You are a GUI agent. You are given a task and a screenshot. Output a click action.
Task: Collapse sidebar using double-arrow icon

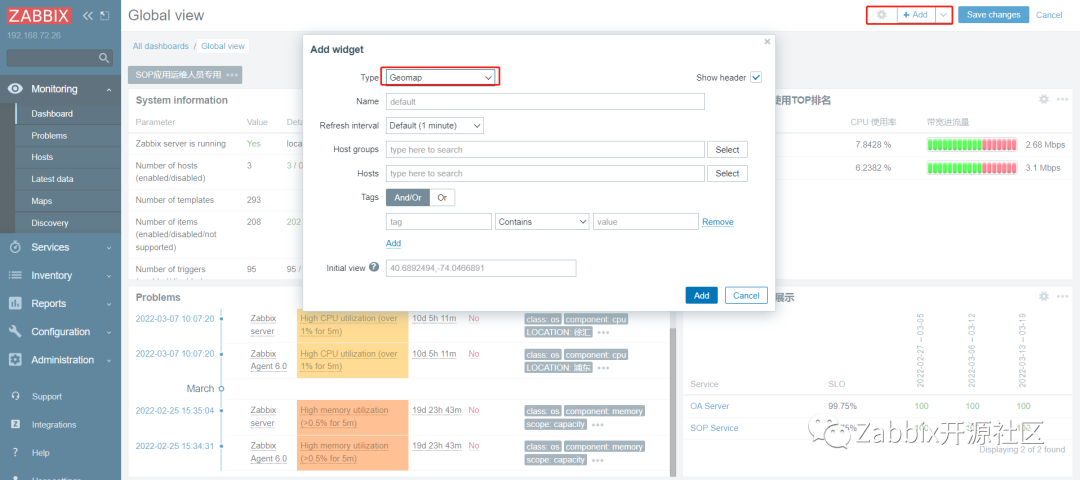(88, 15)
